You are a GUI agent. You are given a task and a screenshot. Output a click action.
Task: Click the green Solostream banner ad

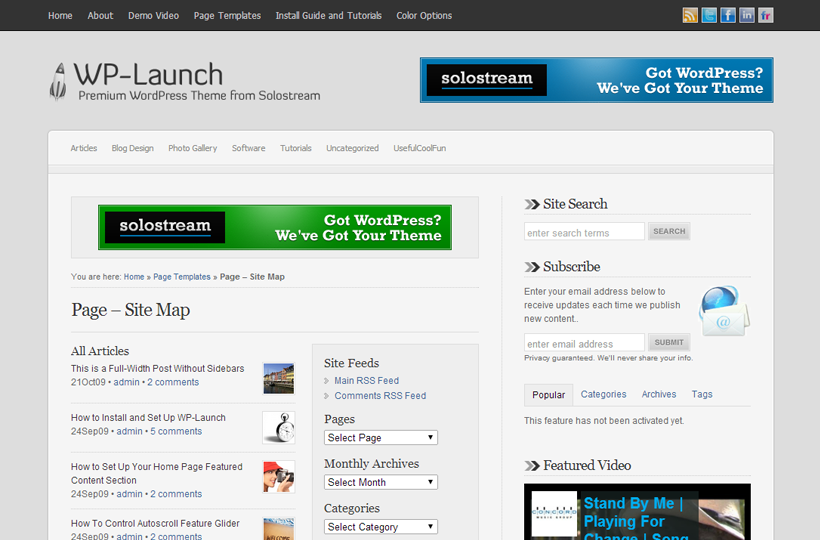[275, 227]
